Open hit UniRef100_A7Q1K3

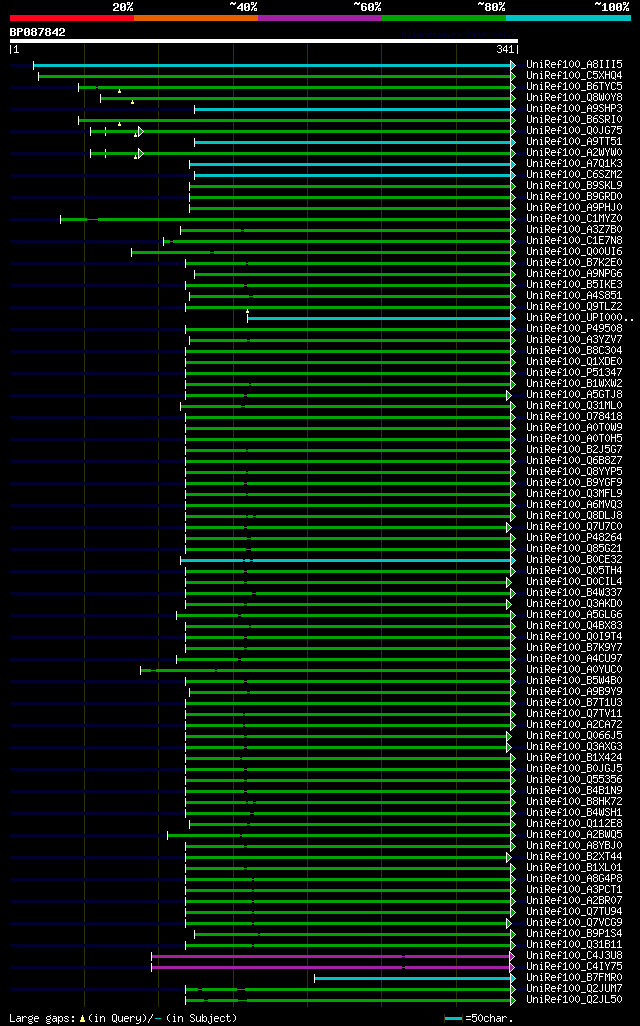pyautogui.click(x=574, y=164)
